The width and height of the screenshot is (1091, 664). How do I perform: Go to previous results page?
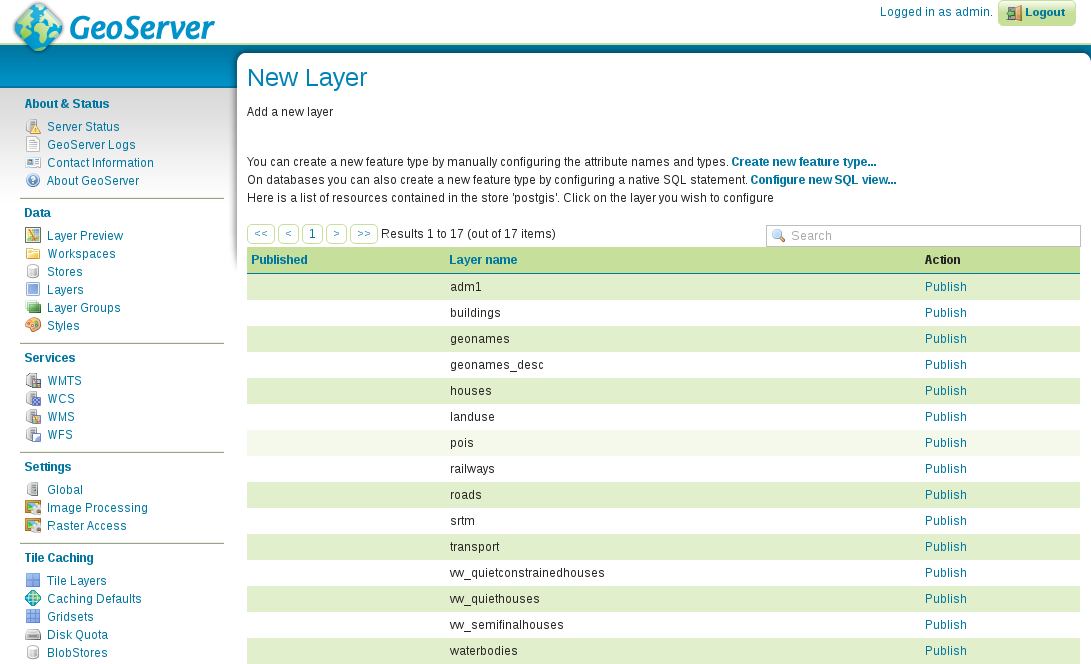point(289,234)
